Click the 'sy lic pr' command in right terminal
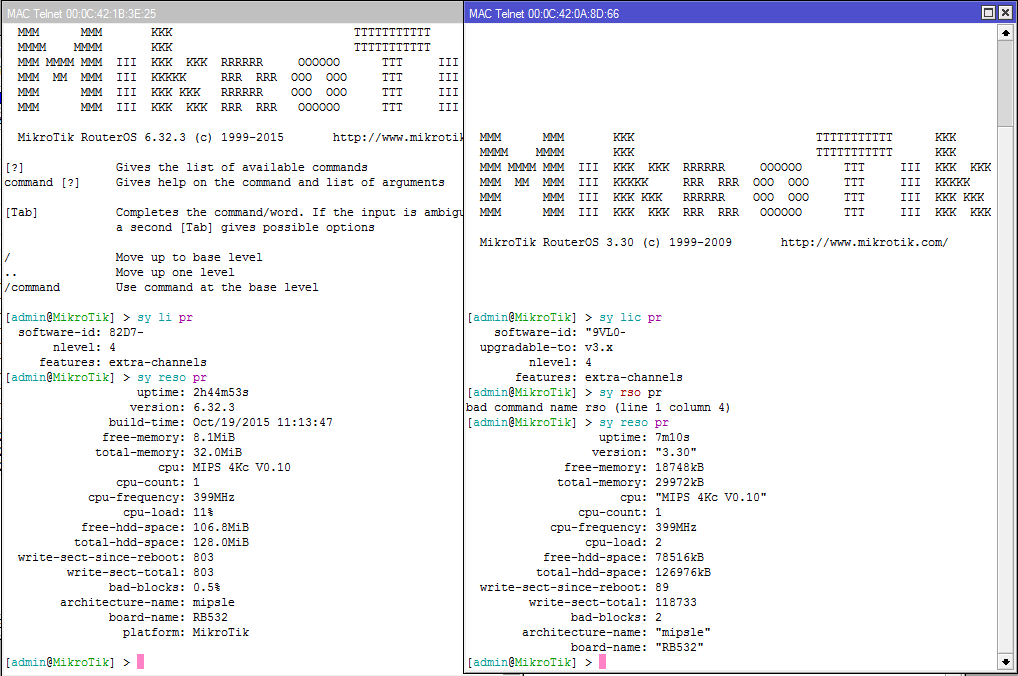The width and height of the screenshot is (1018, 676). click(x=630, y=318)
